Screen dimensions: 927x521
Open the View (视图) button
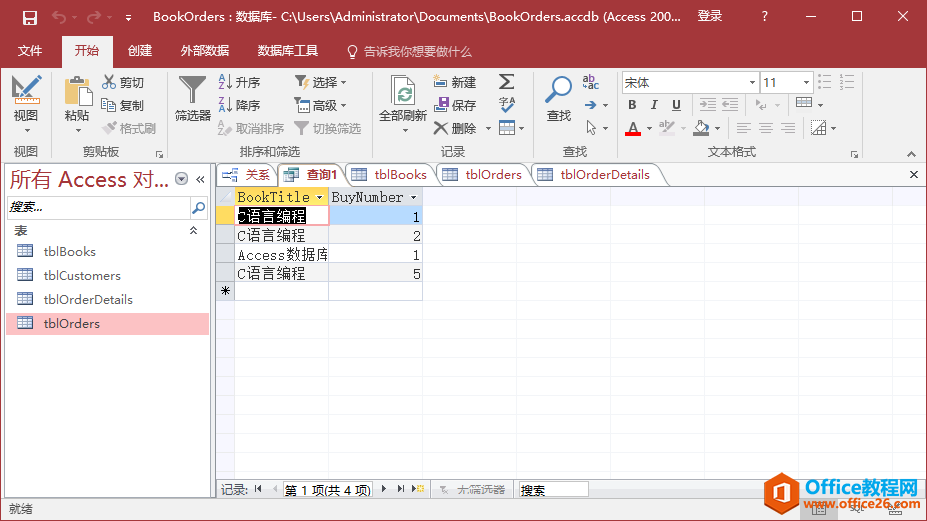(26, 103)
